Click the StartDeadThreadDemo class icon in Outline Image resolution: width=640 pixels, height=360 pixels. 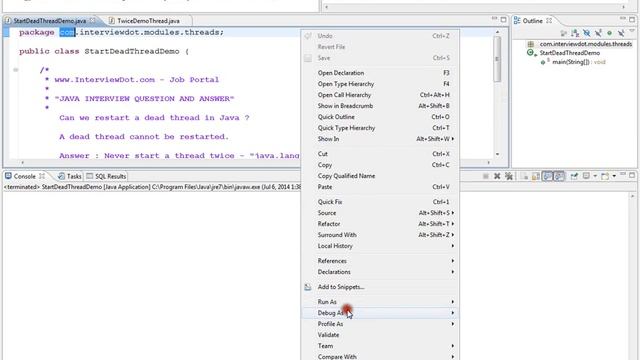[x=530, y=53]
